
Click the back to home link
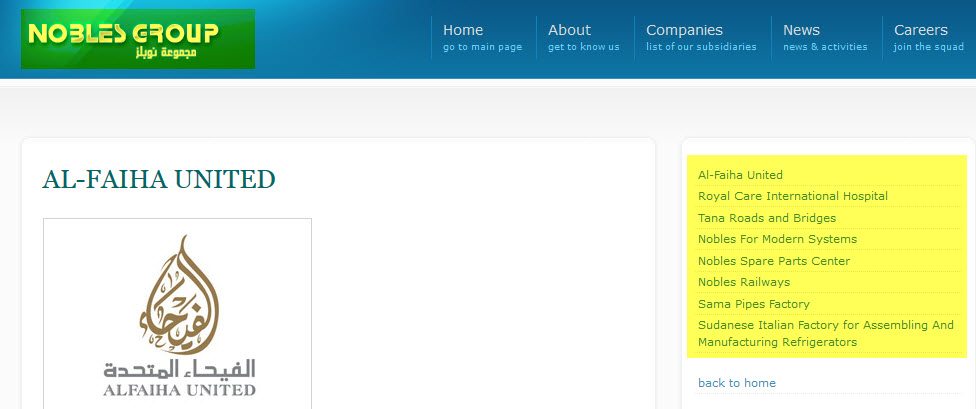[737, 383]
